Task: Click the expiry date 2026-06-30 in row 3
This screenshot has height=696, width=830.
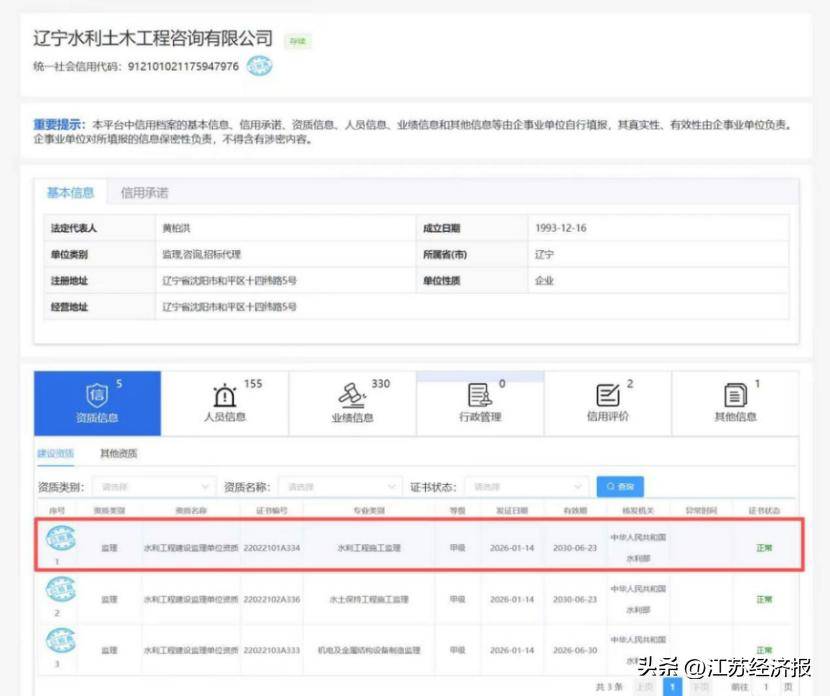Action: tap(575, 650)
